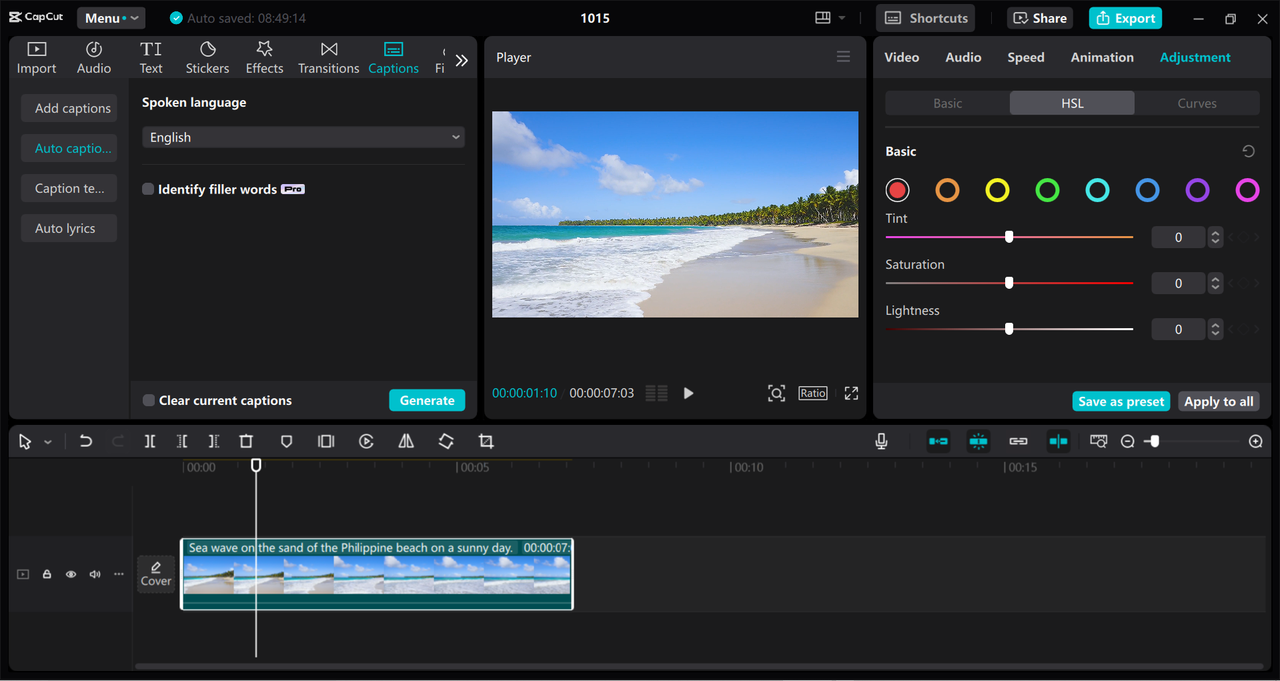The image size is (1280, 681).
Task: Adjust the Saturation value stepper
Action: (x=1215, y=283)
